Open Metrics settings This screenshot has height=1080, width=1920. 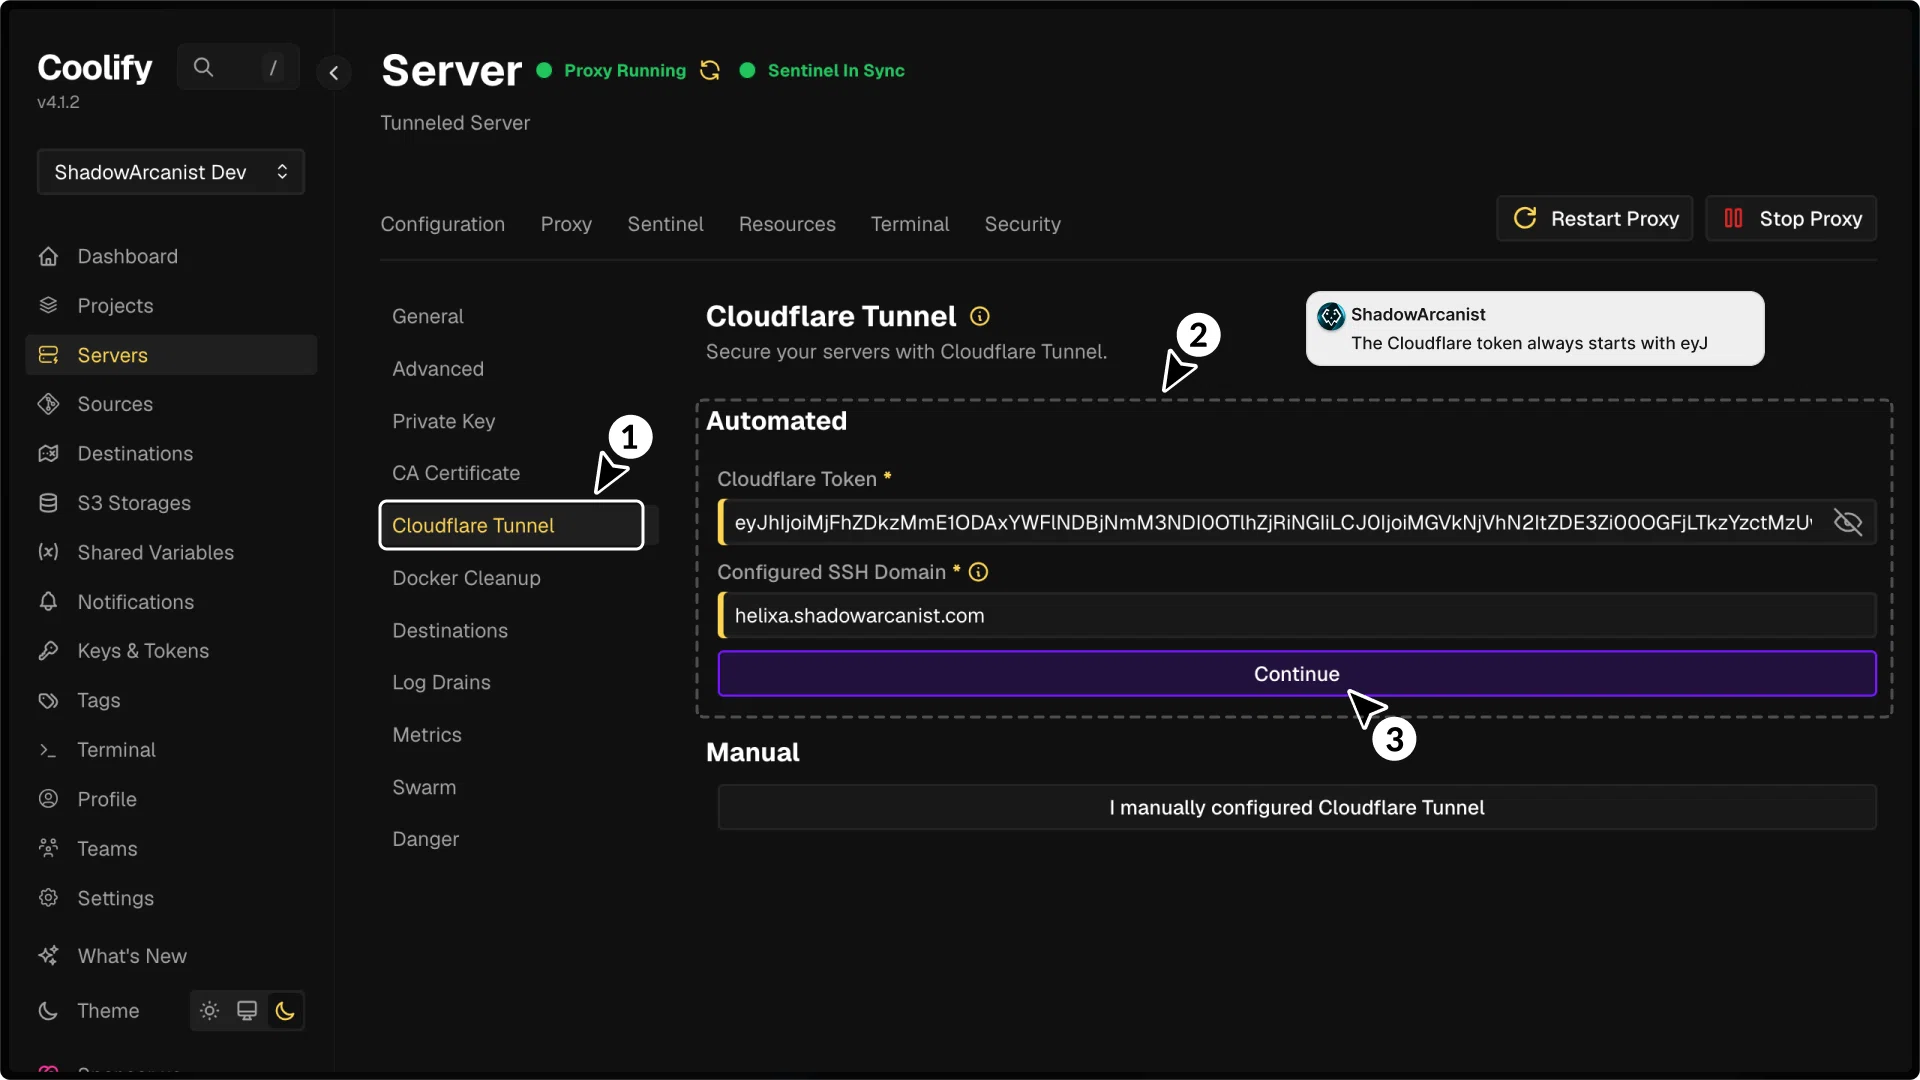click(x=427, y=735)
